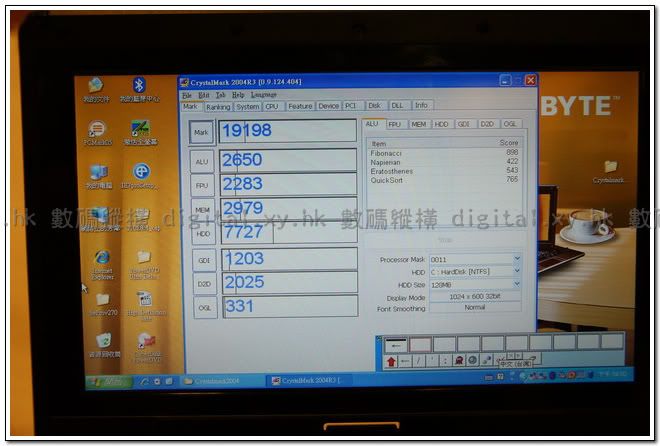Click the round globe icon in the IME panel

tap(472, 361)
